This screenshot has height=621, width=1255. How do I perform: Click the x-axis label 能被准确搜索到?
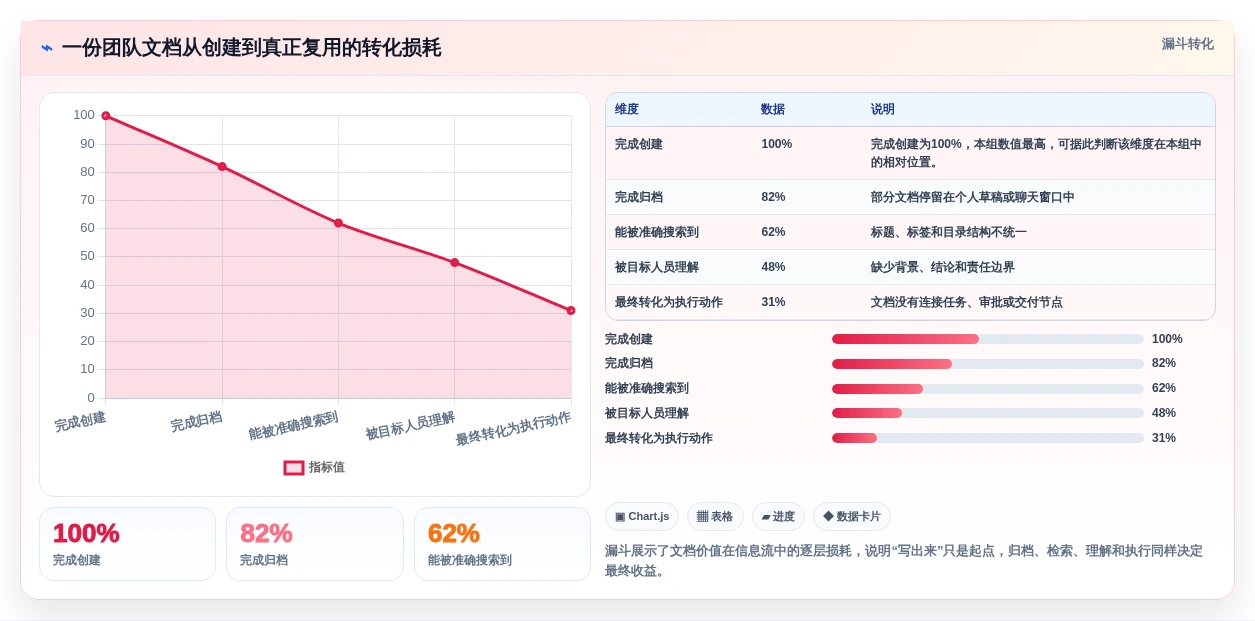point(293,425)
